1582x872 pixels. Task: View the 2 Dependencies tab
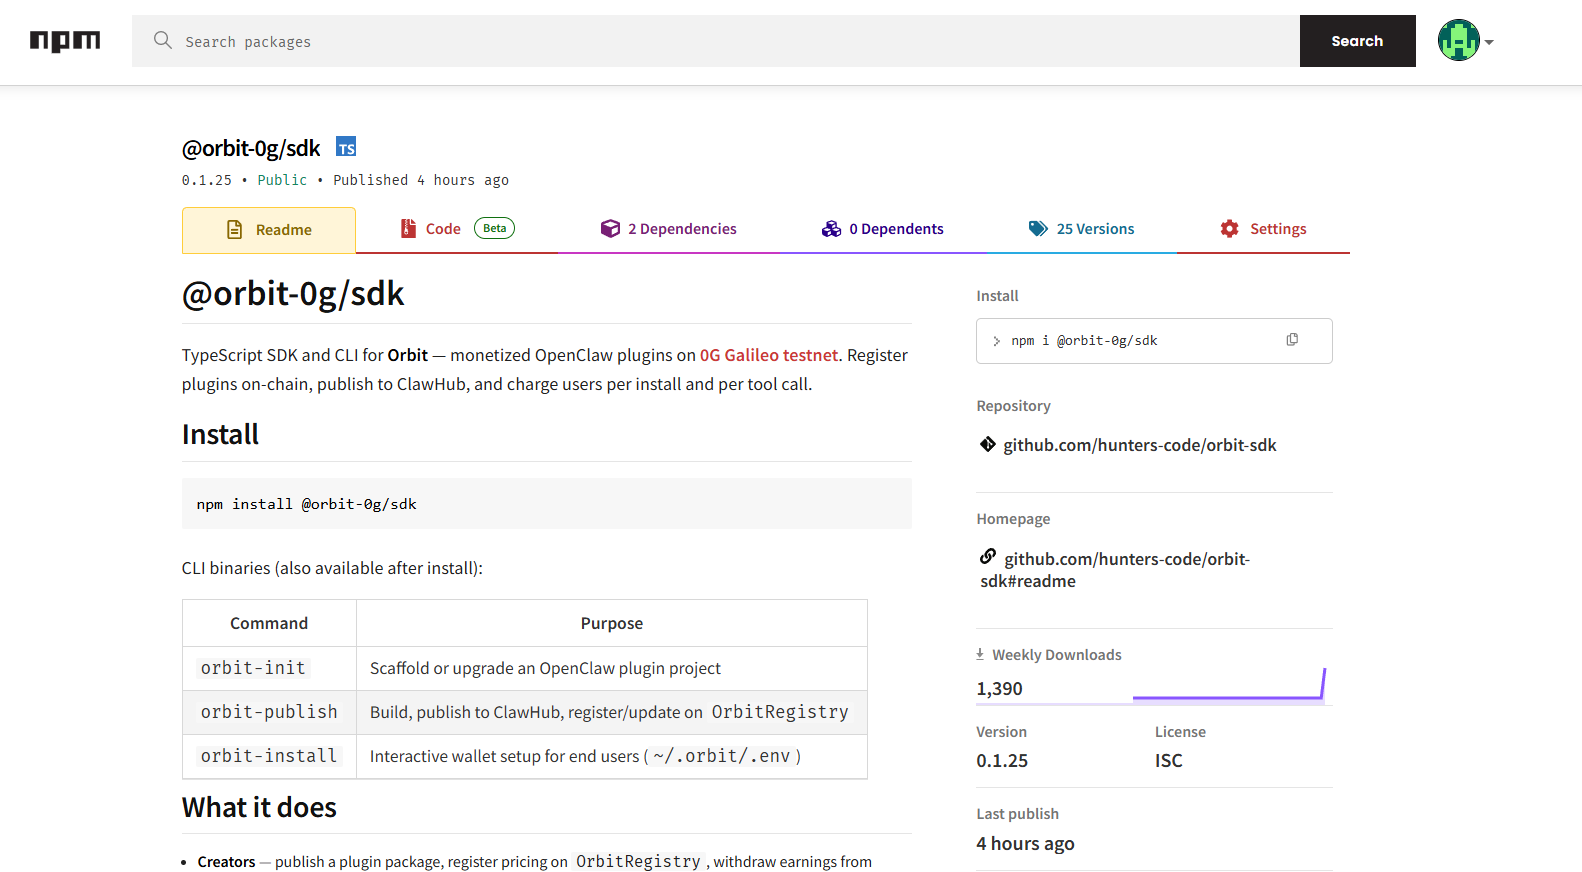point(668,229)
